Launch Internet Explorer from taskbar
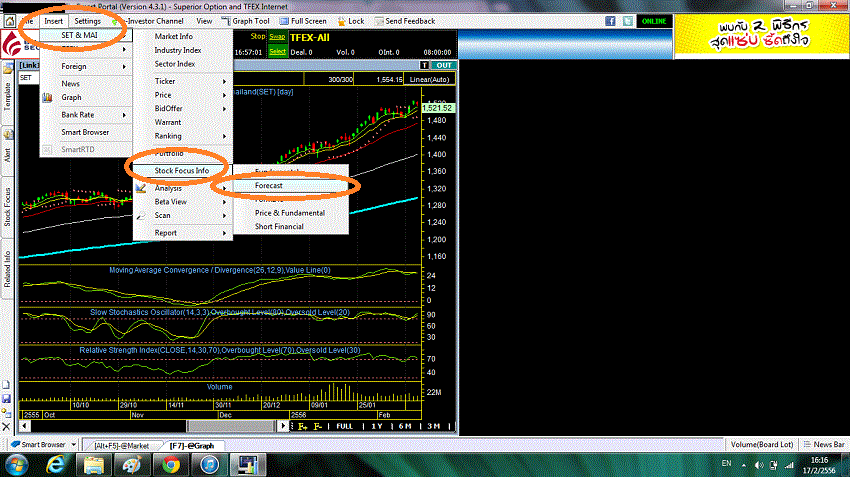This screenshot has height=477, width=850. [x=55, y=465]
